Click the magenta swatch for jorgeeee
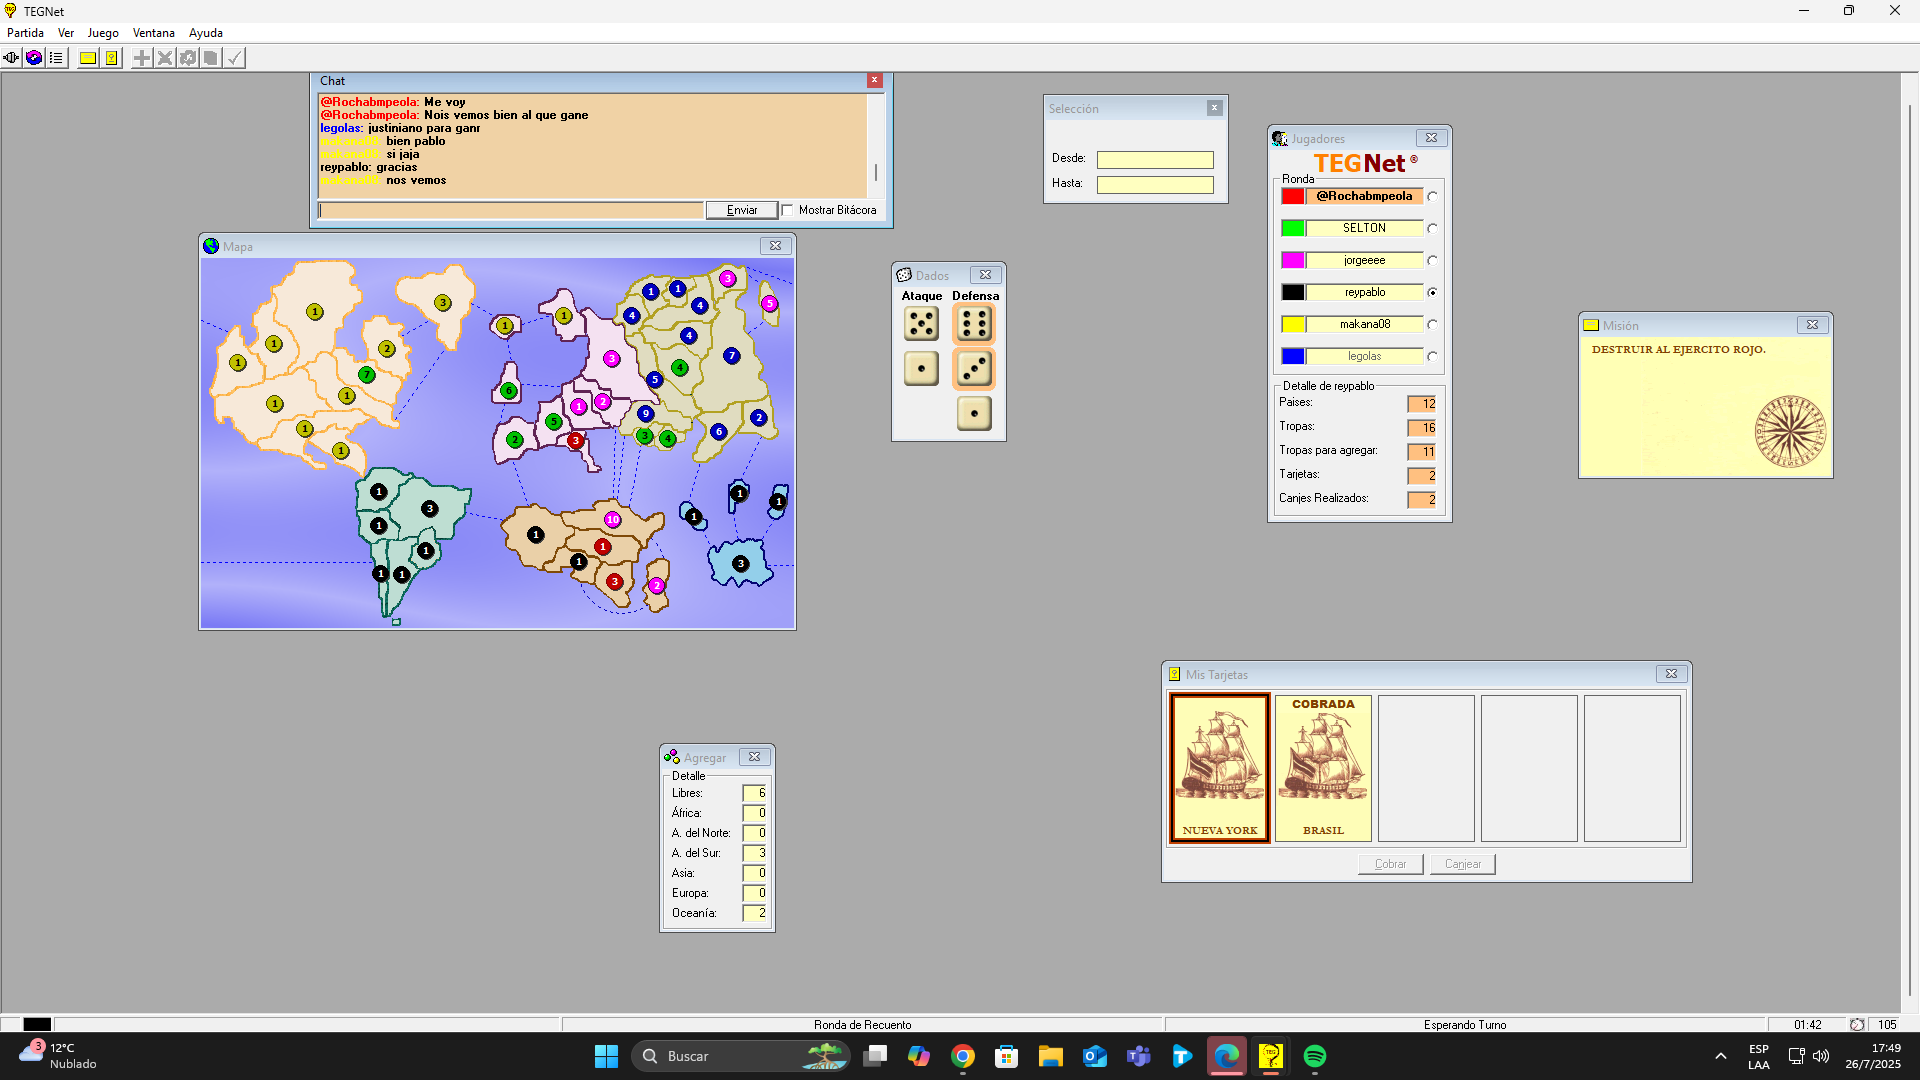 [x=1293, y=260]
